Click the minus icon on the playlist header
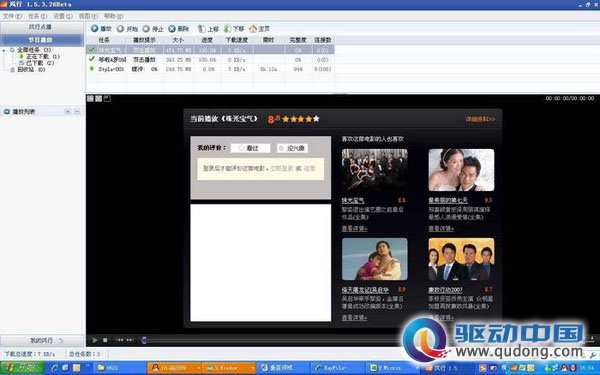Image resolution: width=600 pixels, height=375 pixels. (x=77, y=112)
